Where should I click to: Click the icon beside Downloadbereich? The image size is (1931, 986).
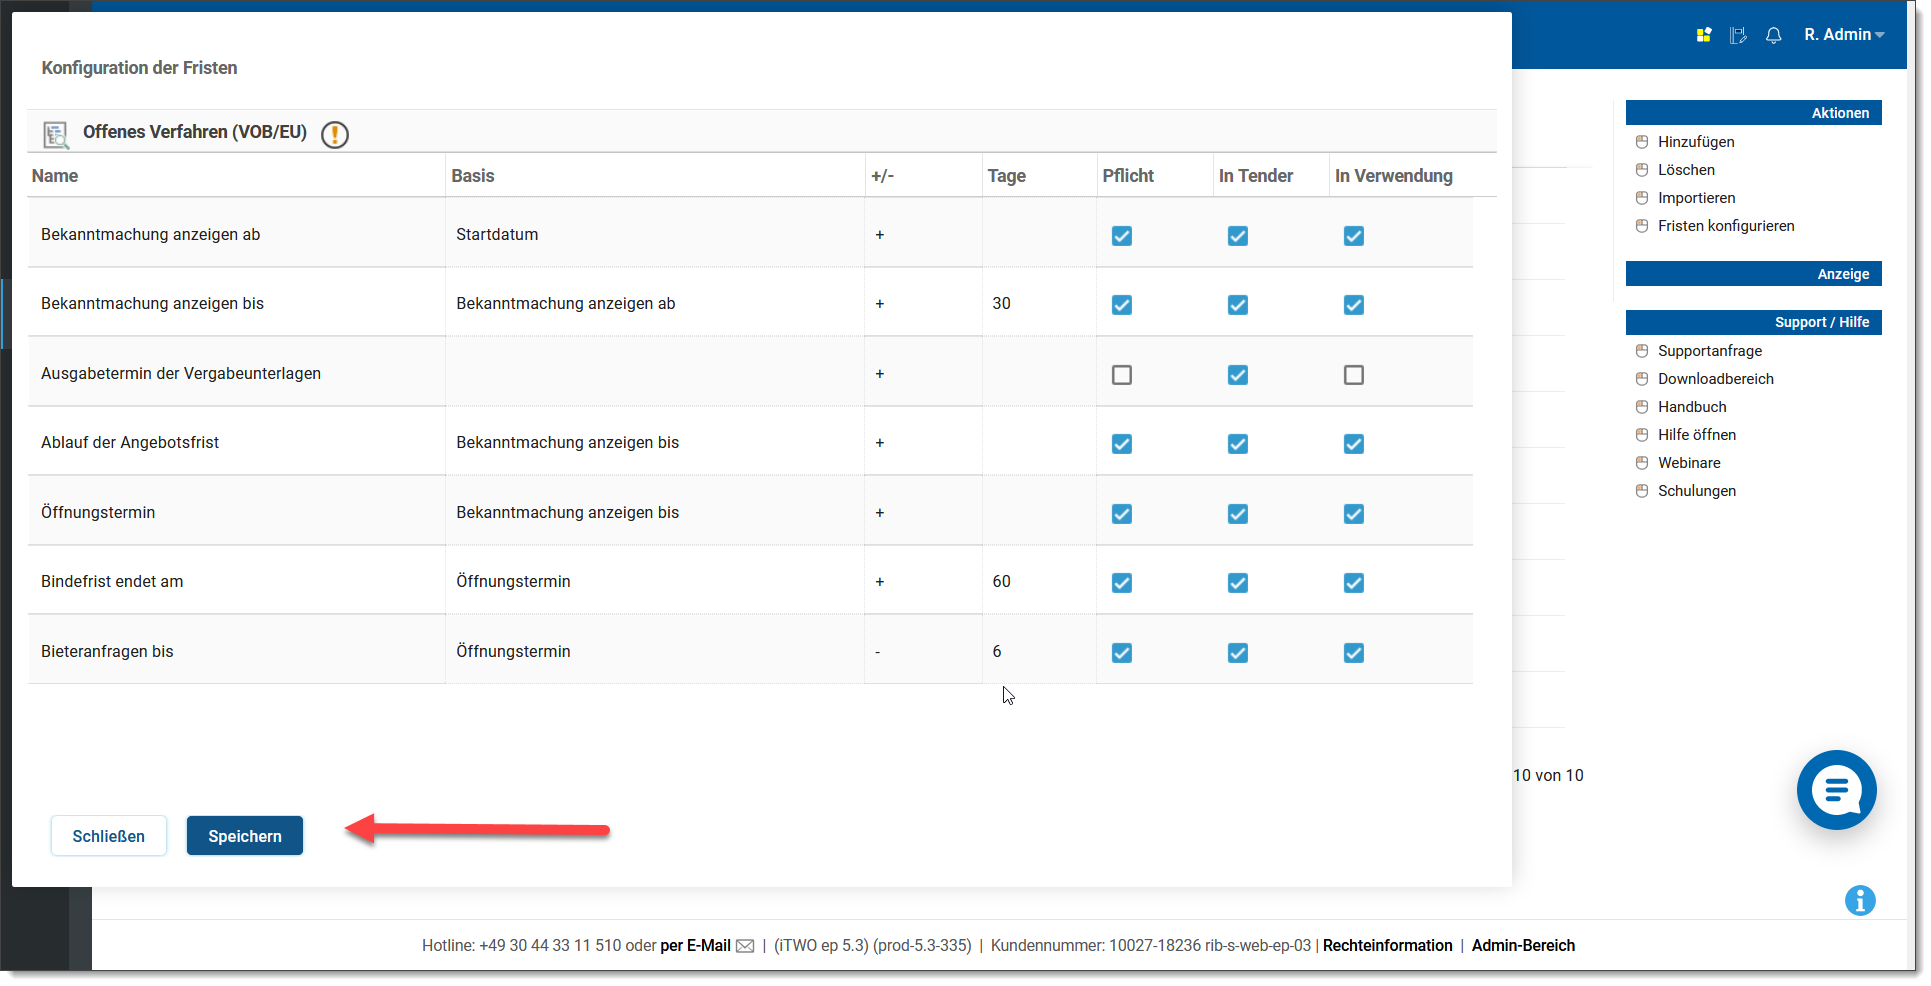point(1642,379)
